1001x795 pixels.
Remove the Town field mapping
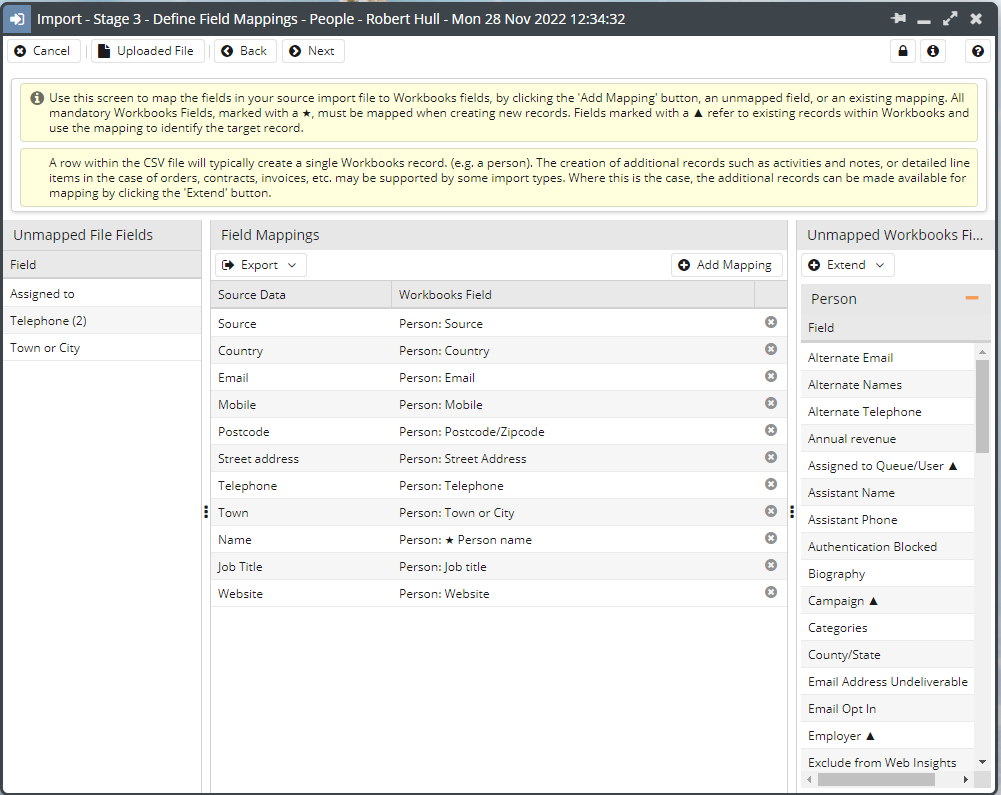tap(771, 511)
